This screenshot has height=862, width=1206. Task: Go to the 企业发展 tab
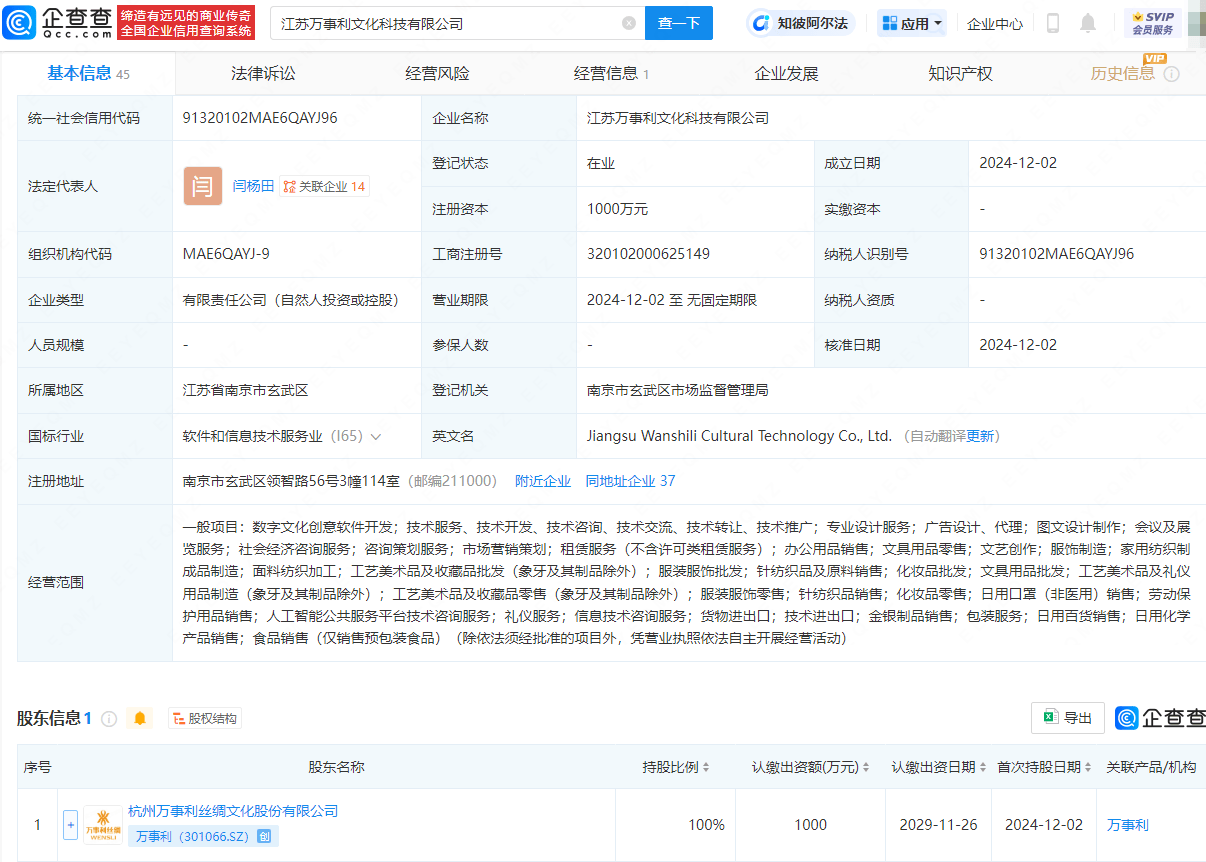[x=786, y=73]
